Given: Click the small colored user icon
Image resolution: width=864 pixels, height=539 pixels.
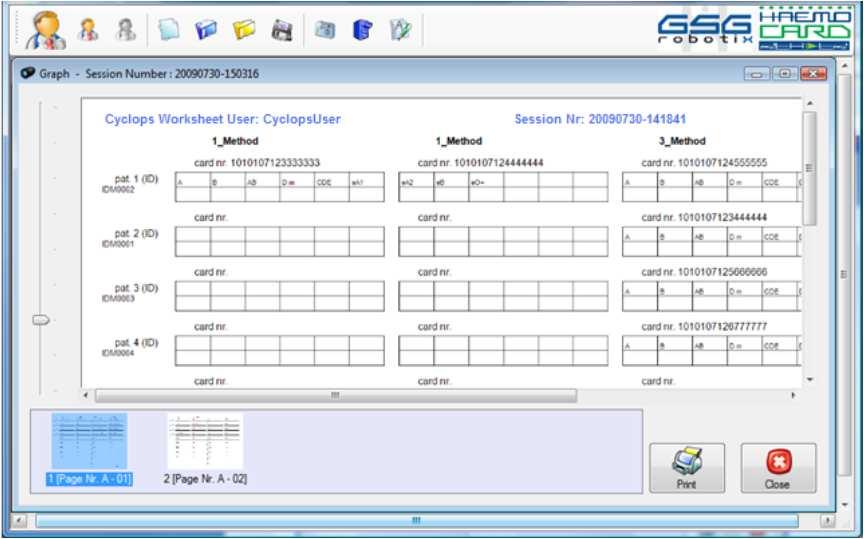Looking at the screenshot, I should tap(88, 30).
